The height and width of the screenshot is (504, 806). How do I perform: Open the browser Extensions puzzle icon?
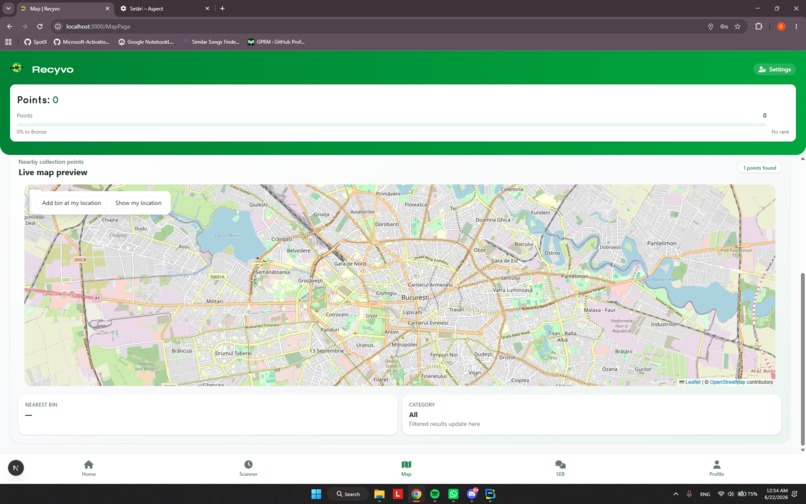click(x=759, y=26)
